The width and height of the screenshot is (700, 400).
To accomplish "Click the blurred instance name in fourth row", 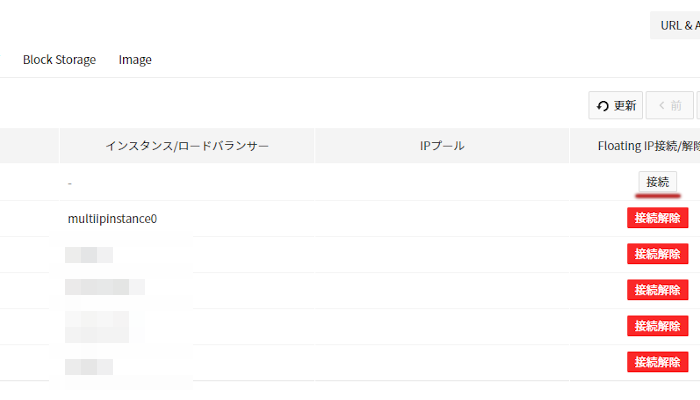I will click(x=104, y=288).
